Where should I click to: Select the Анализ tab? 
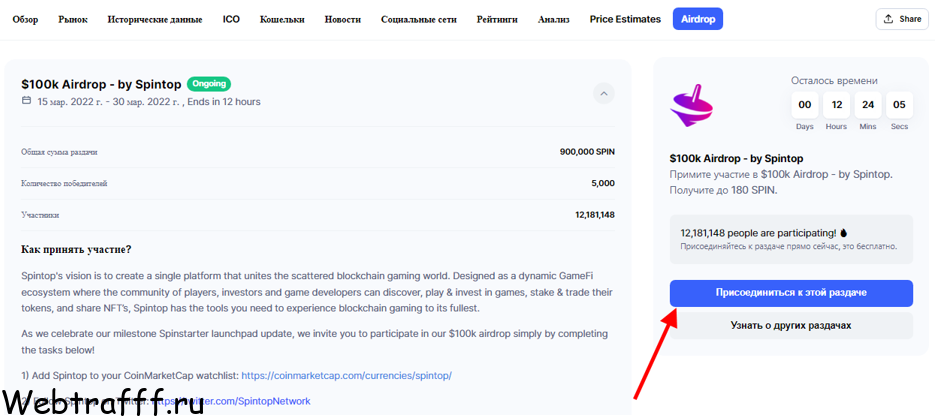[553, 19]
